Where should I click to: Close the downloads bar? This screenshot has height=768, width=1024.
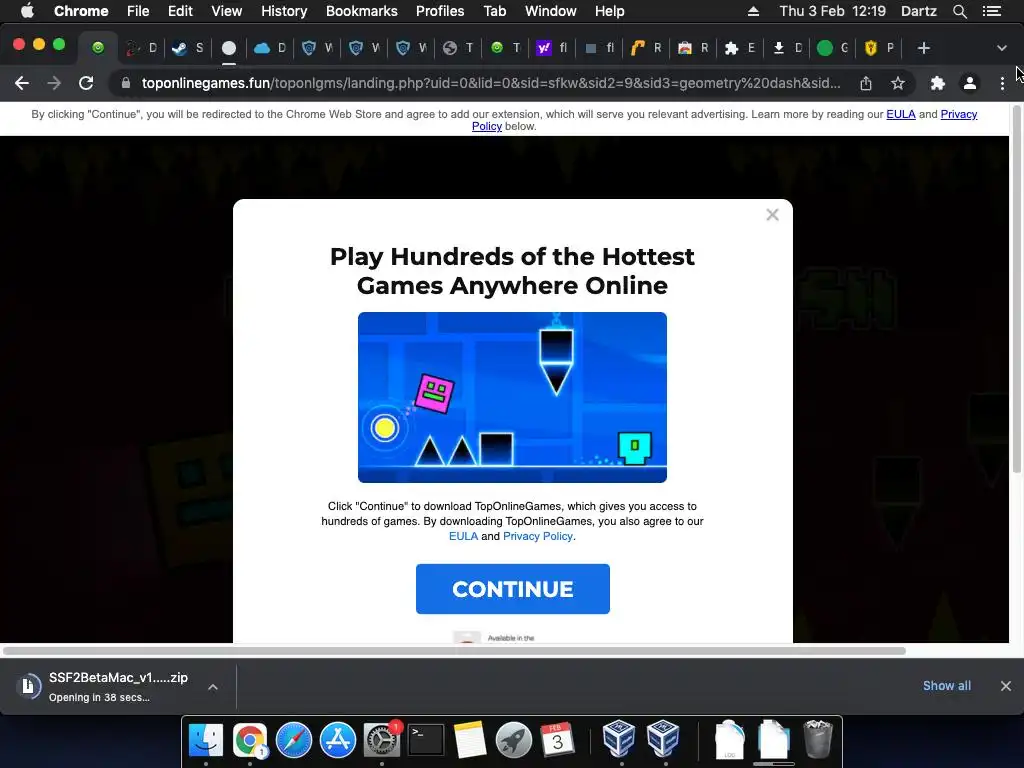pyautogui.click(x=1006, y=686)
